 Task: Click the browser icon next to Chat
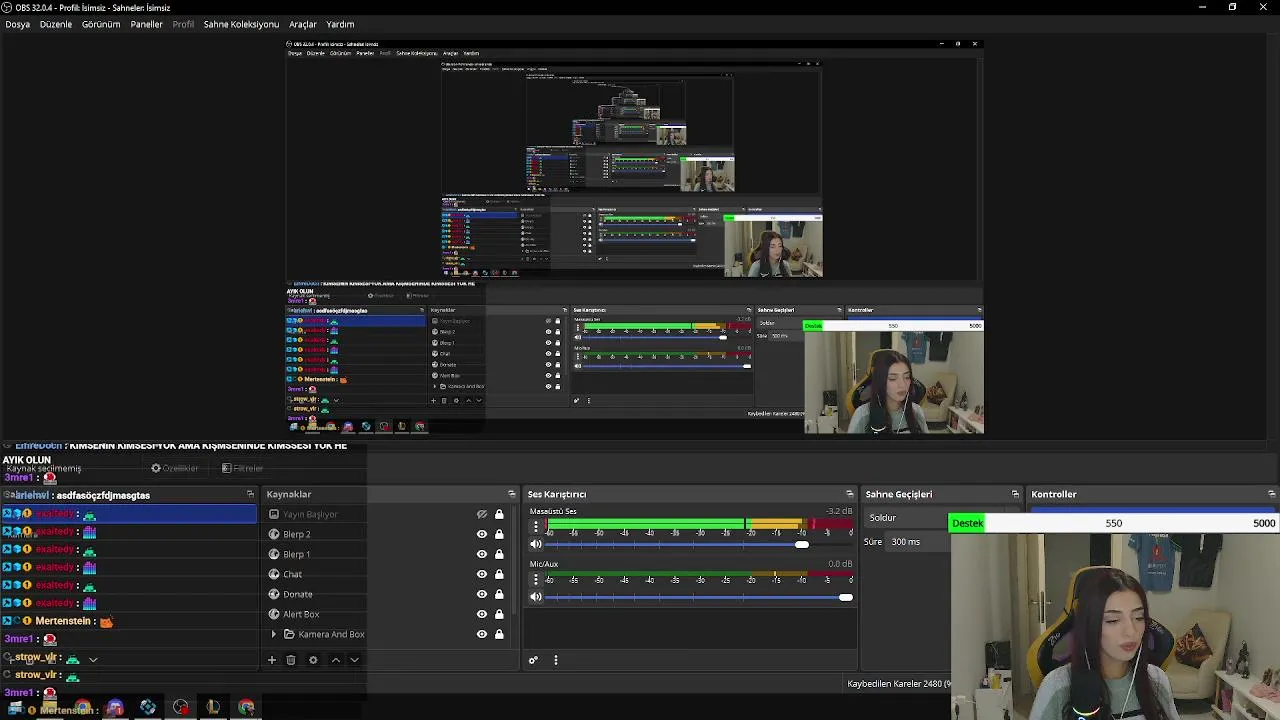(x=274, y=574)
